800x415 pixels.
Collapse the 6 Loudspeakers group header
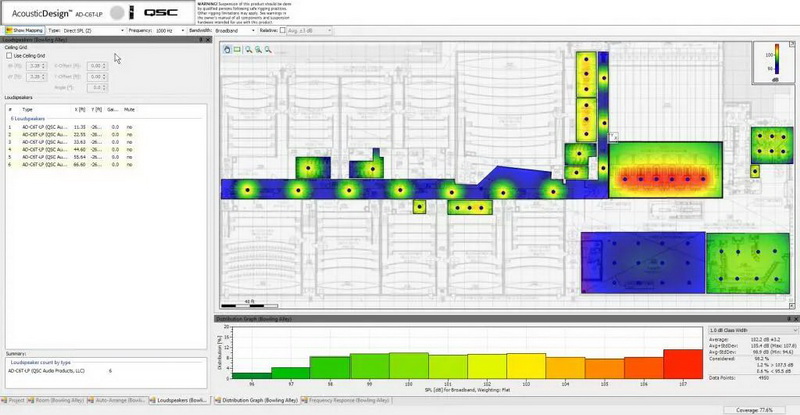pyautogui.click(x=28, y=118)
